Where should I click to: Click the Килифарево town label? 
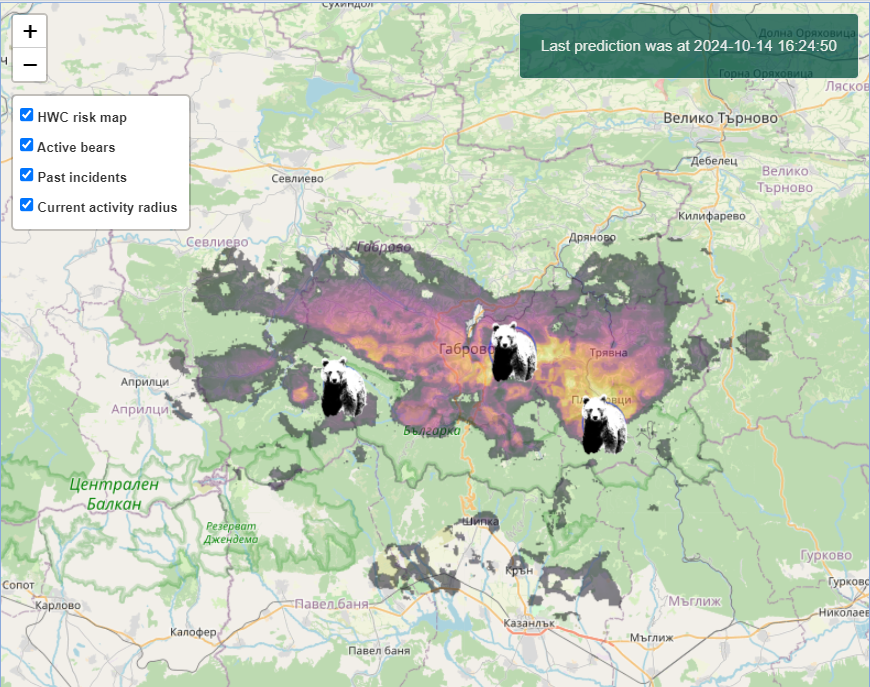(x=711, y=216)
